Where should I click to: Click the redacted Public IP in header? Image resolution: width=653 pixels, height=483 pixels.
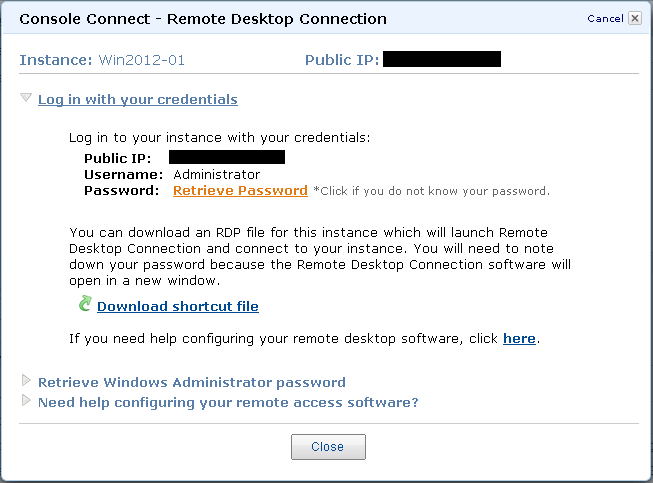(441, 60)
